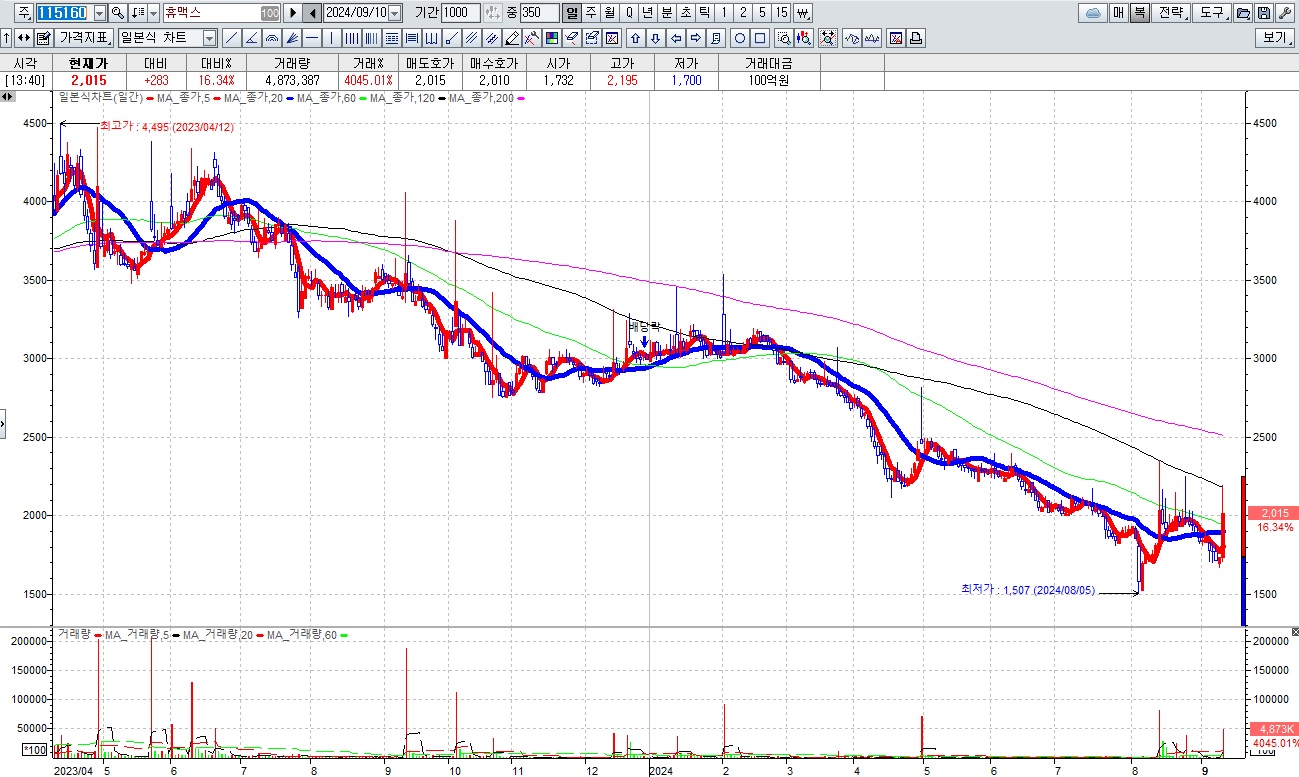Click the back arrow beside the date

(x=312, y=13)
